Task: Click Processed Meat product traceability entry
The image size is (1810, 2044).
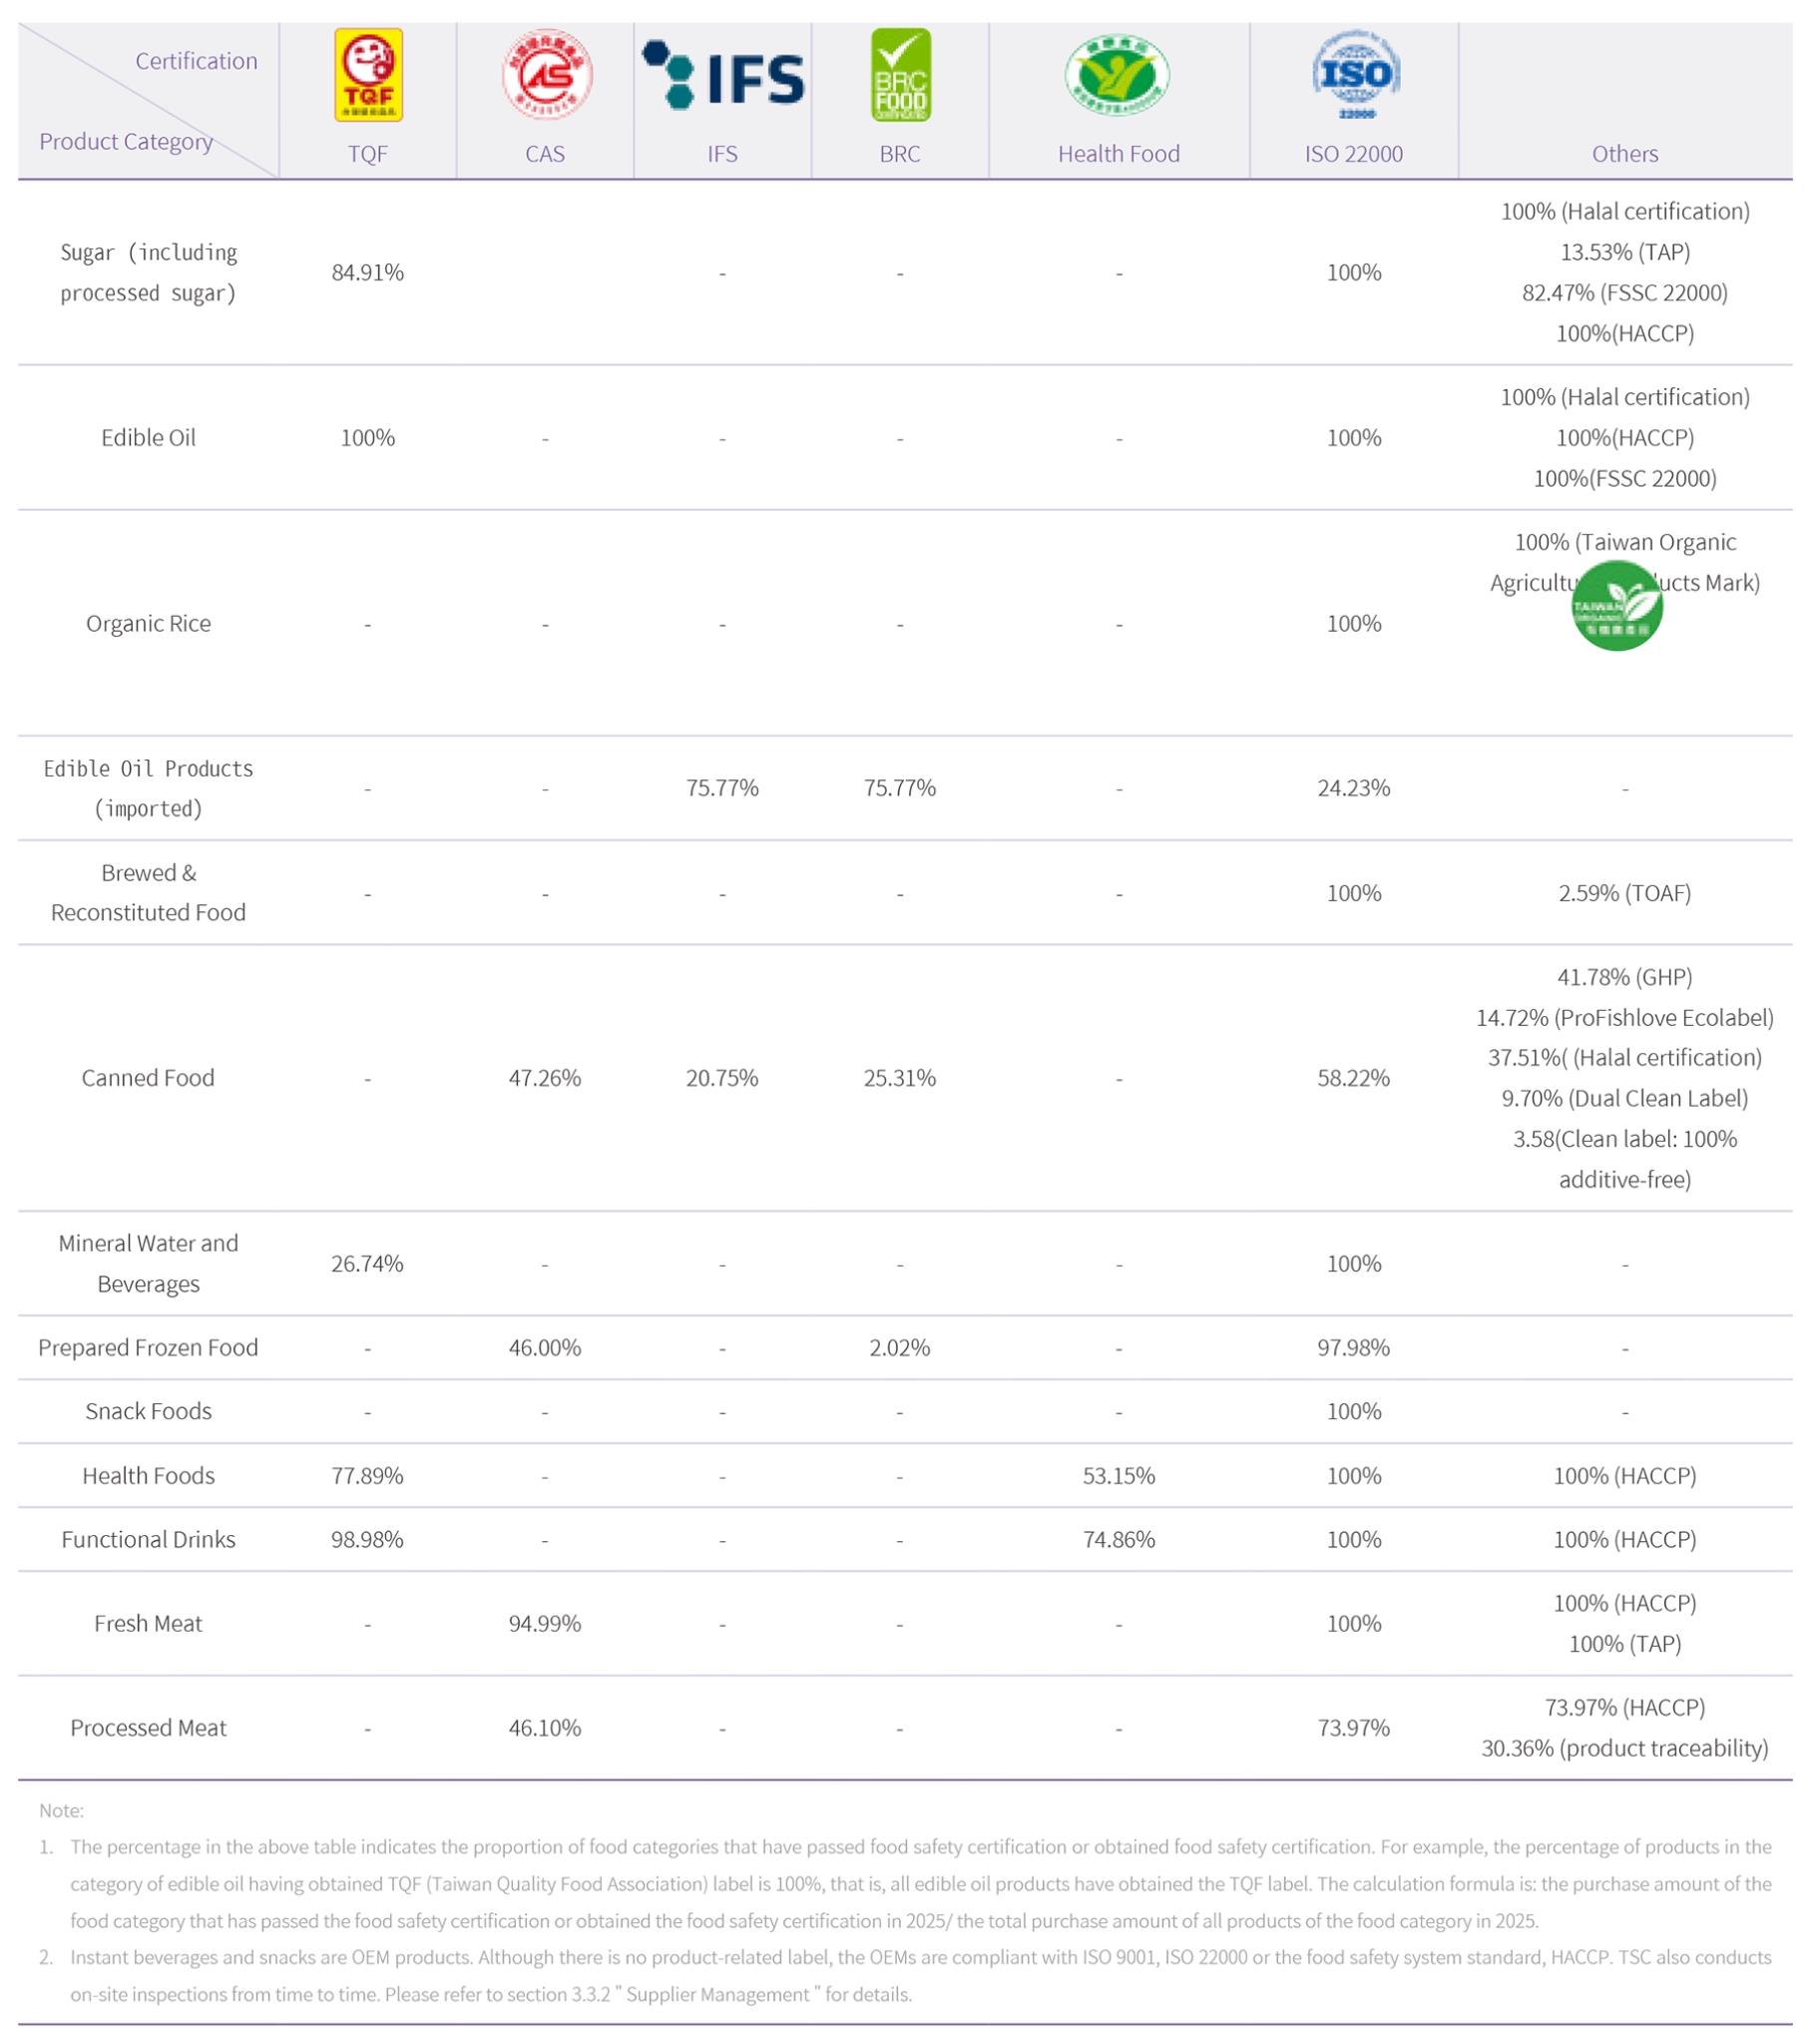Action: [1624, 1748]
